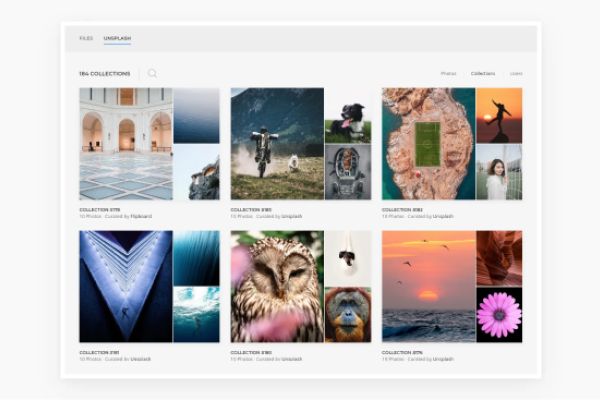This screenshot has height=400, width=600.
Task: Open the motorcycle rider on grass photo
Action: pyautogui.click(x=277, y=144)
